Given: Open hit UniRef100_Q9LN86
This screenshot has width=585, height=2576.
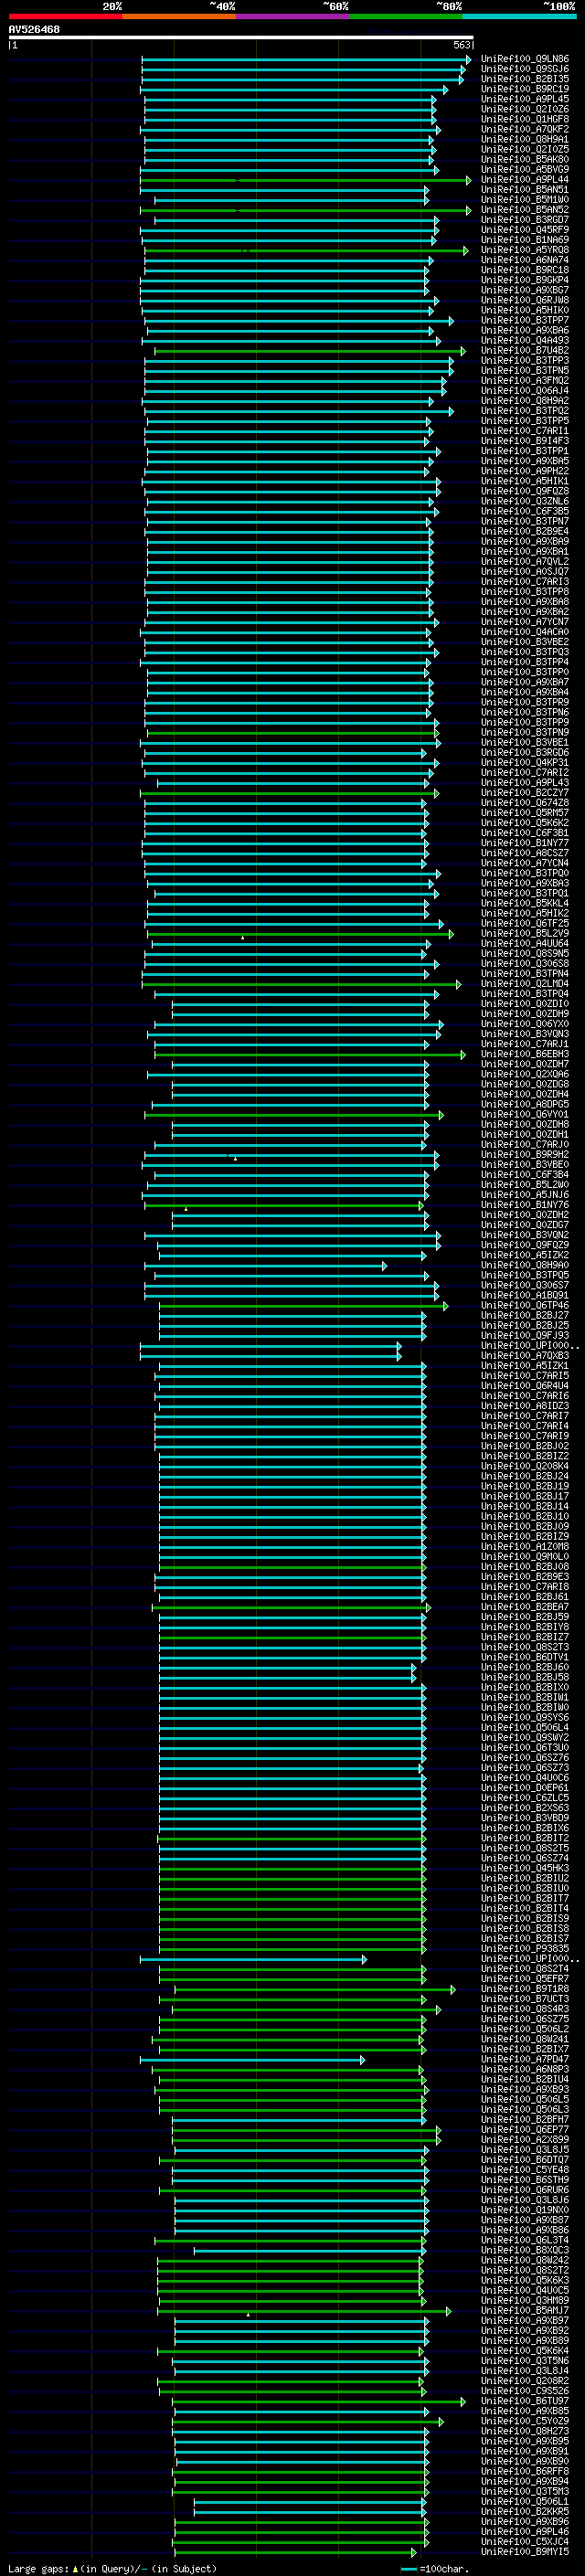Looking at the screenshot, I should [x=525, y=59].
